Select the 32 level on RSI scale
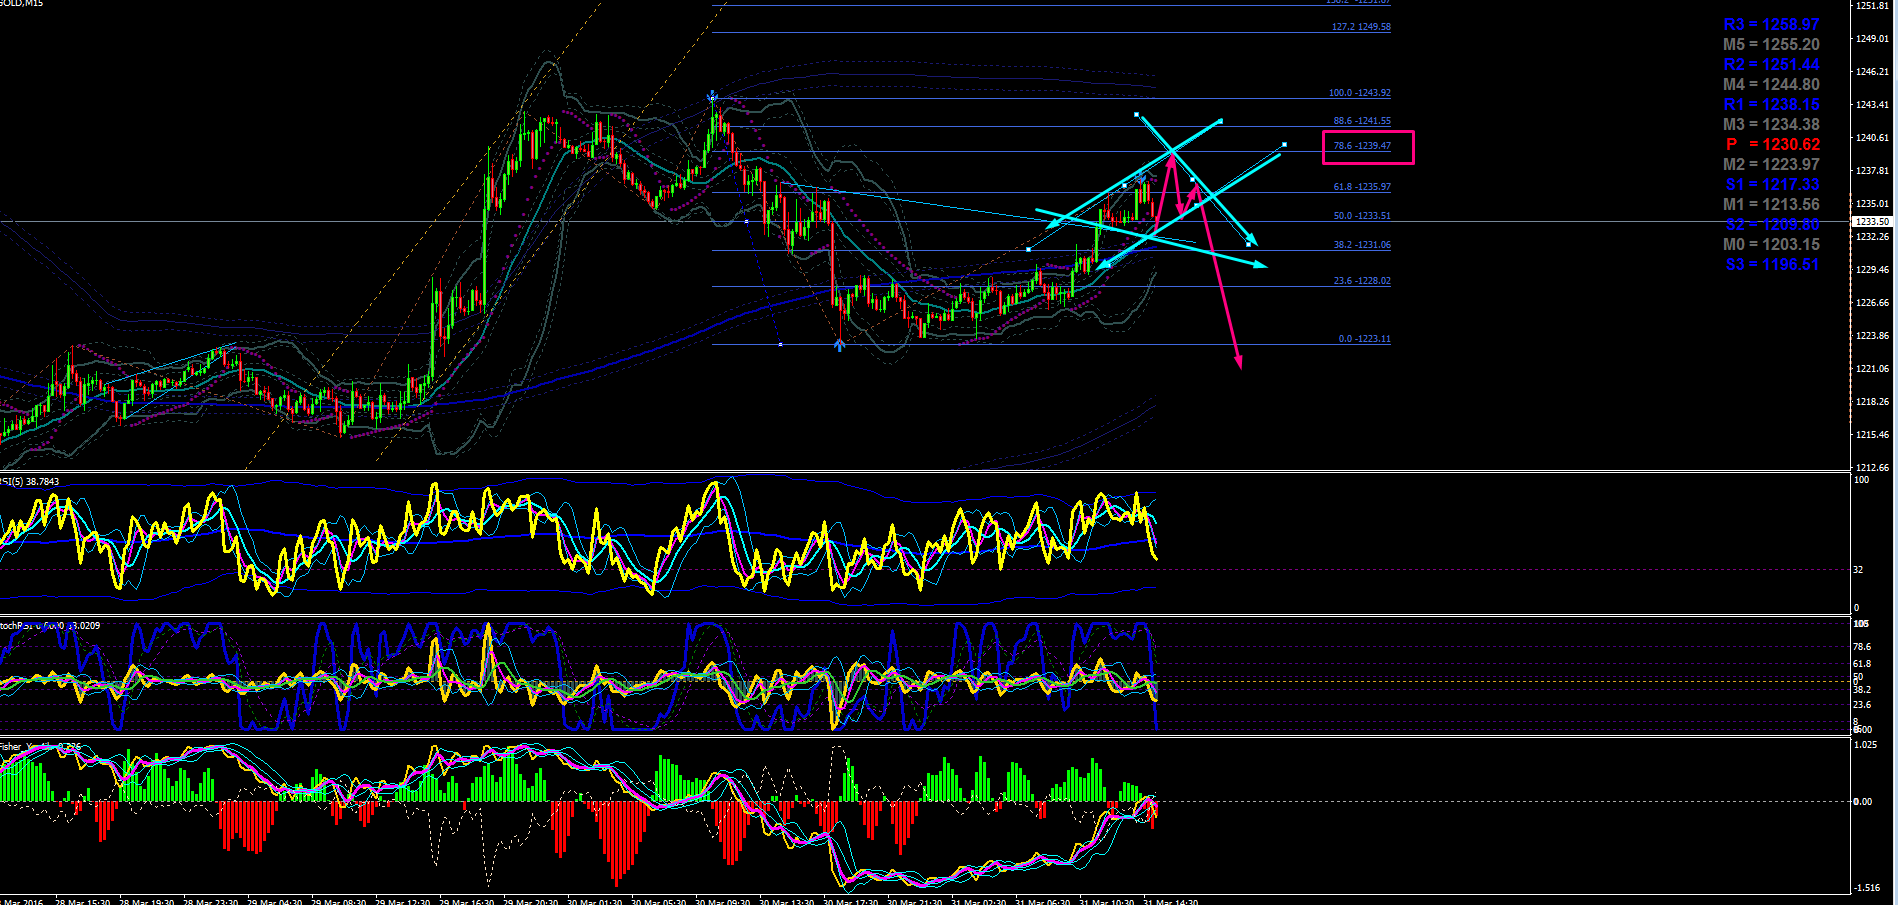 (x=1858, y=570)
